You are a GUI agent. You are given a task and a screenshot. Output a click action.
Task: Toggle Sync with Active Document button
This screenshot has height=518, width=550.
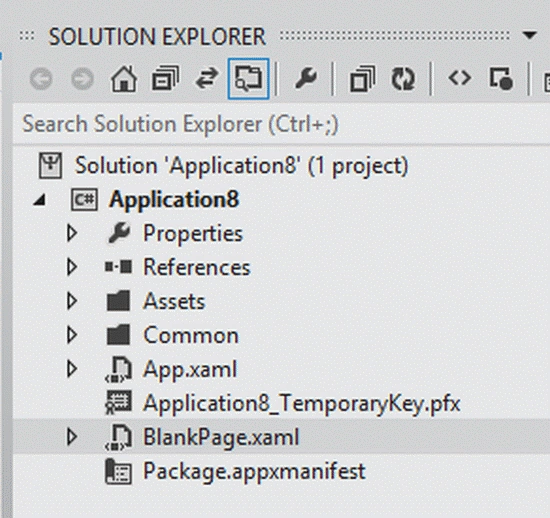coord(207,79)
